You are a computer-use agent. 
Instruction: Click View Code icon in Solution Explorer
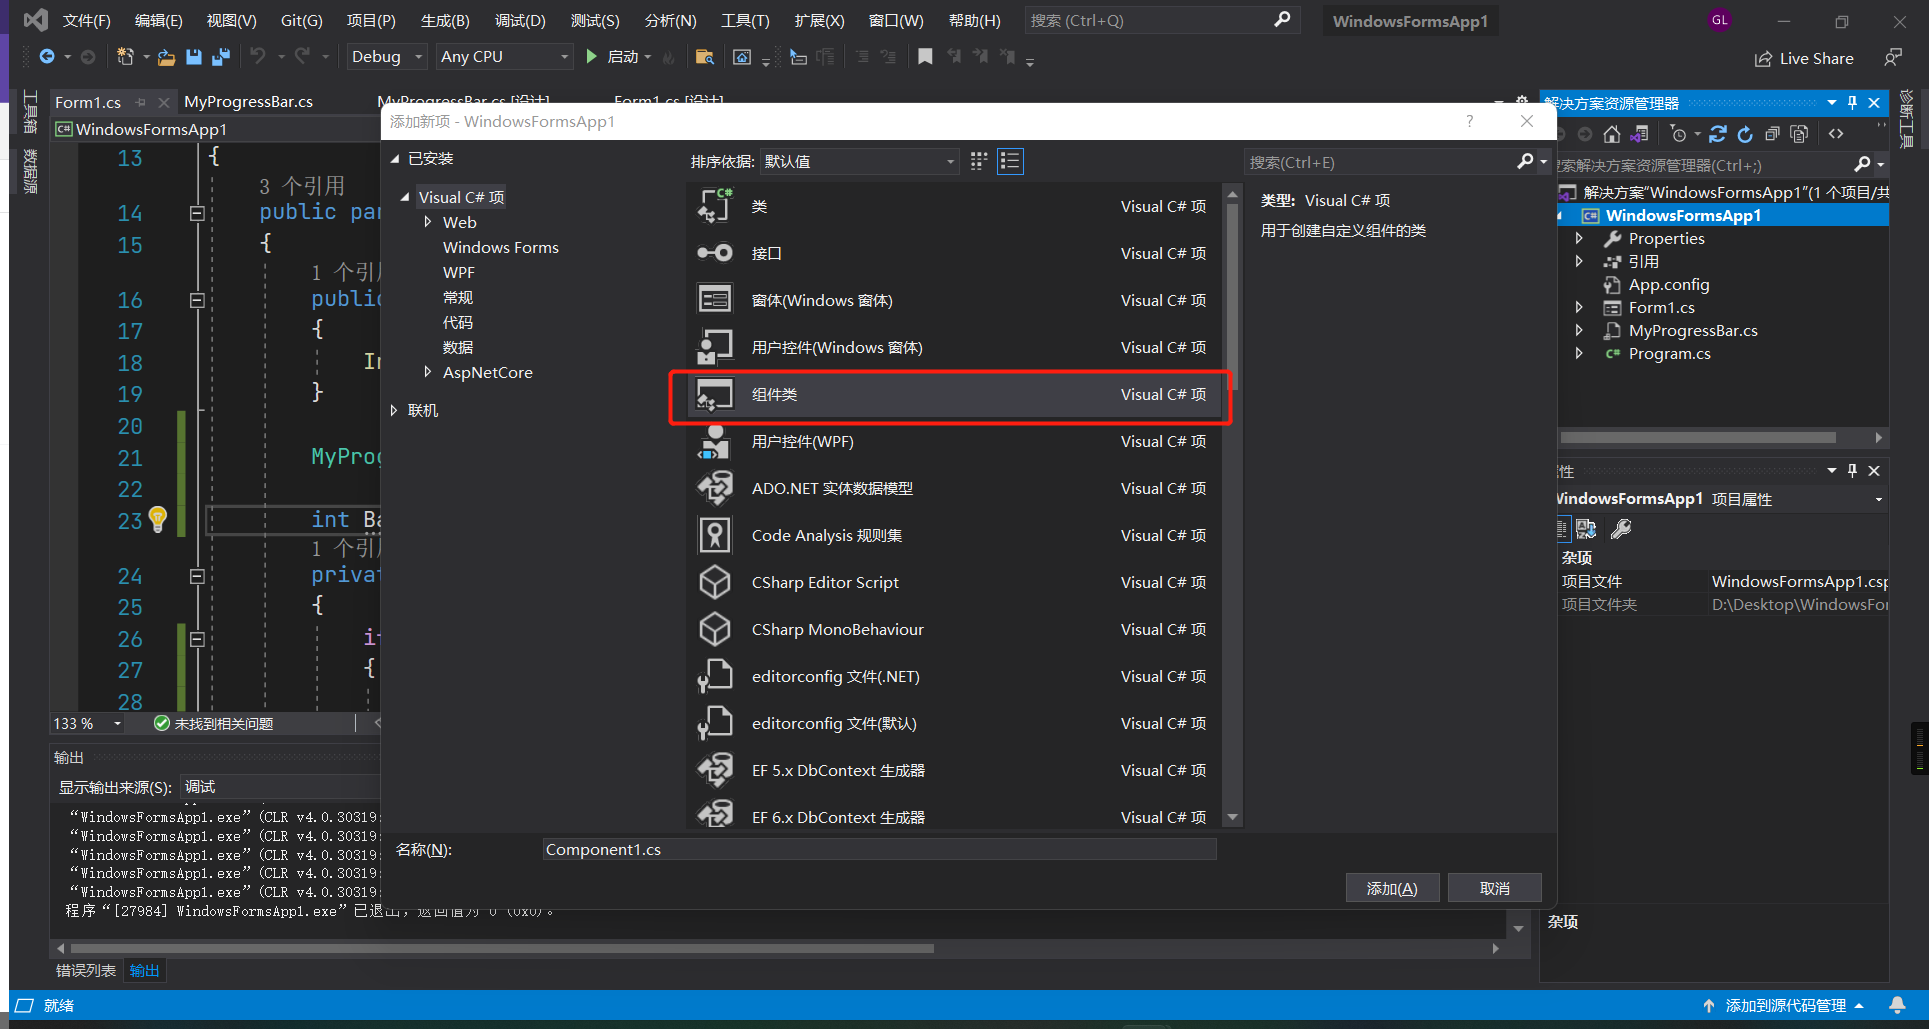coord(1836,134)
